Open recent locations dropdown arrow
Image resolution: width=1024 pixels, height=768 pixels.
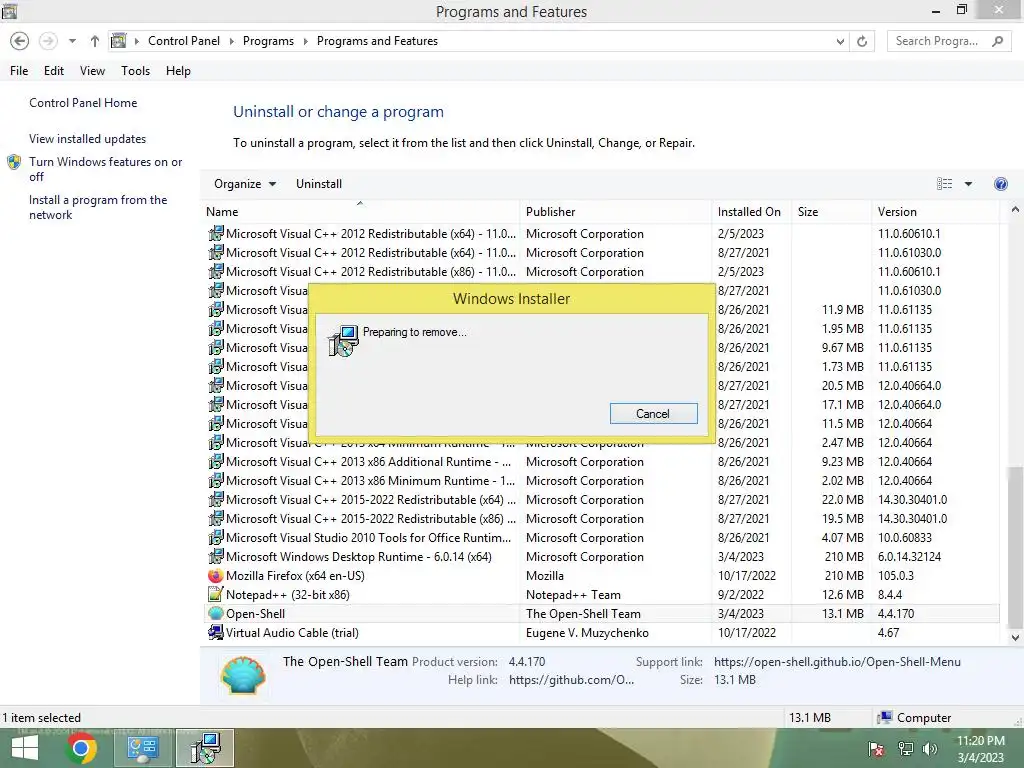pyautogui.click(x=72, y=41)
